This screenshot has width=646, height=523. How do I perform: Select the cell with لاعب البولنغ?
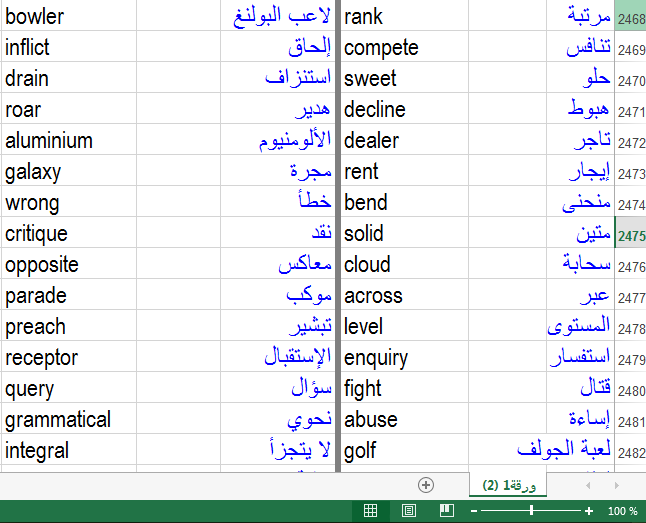point(278,15)
